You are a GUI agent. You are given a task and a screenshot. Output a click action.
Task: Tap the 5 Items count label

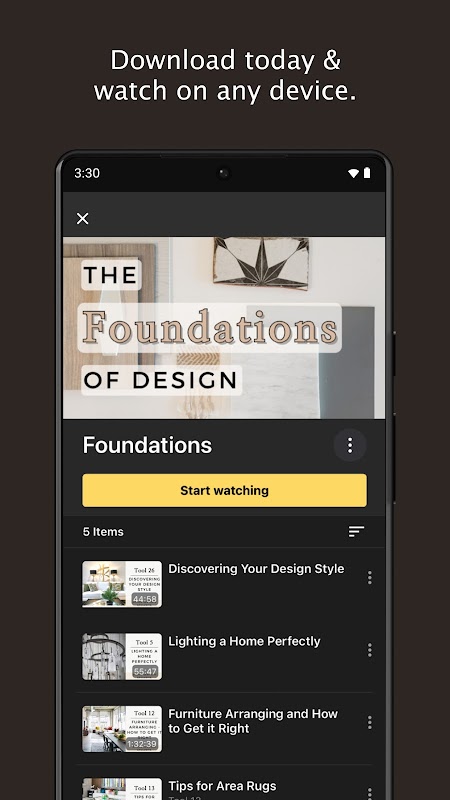click(103, 532)
